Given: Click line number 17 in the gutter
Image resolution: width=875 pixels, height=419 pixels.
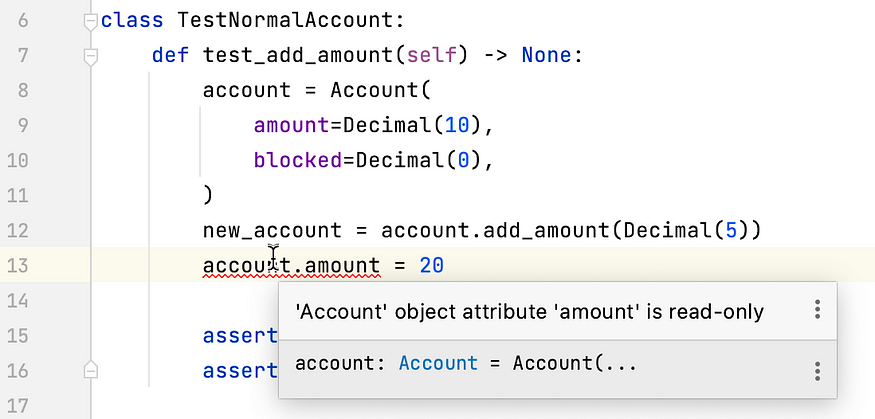Looking at the screenshot, I should (17, 405).
